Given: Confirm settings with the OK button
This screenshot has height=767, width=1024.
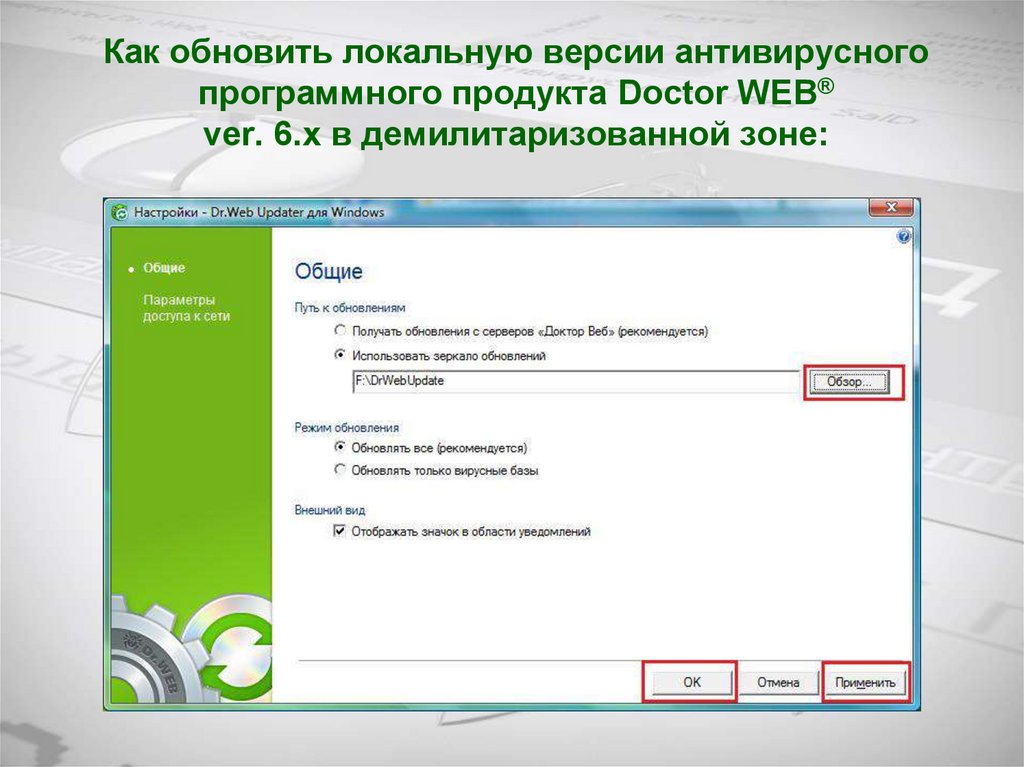Looking at the screenshot, I should pos(692,682).
